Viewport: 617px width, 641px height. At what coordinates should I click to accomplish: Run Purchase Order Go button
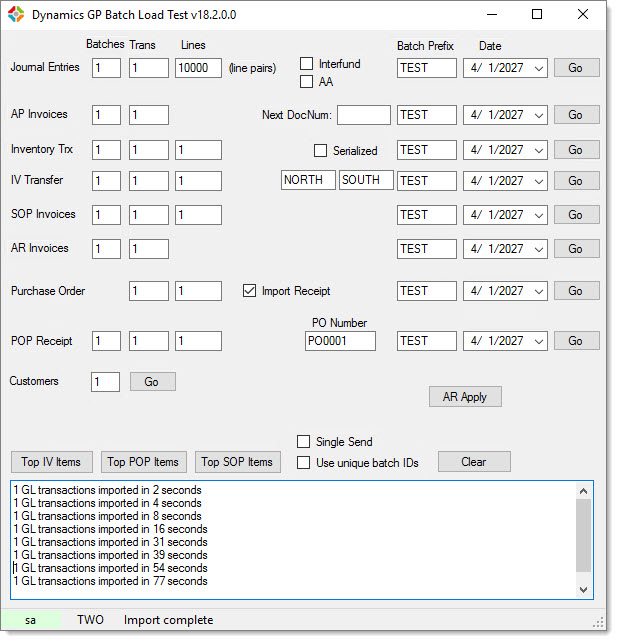(x=577, y=291)
